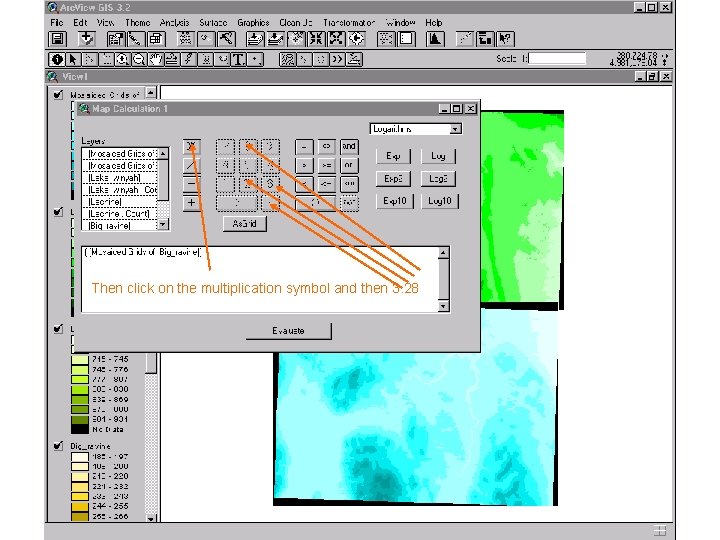Open the Surface menu

pyautogui.click(x=213, y=22)
